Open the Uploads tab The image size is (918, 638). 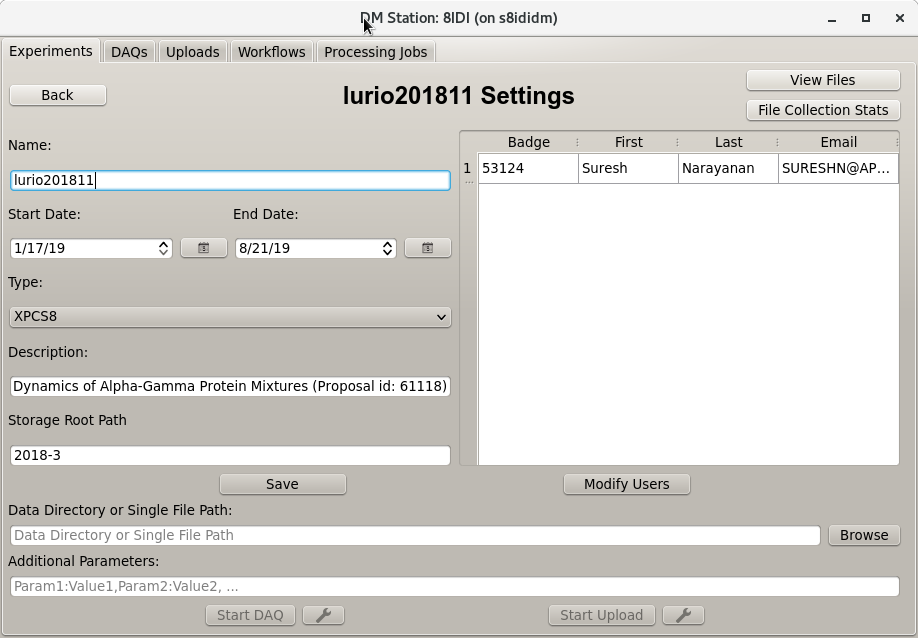[x=192, y=52]
